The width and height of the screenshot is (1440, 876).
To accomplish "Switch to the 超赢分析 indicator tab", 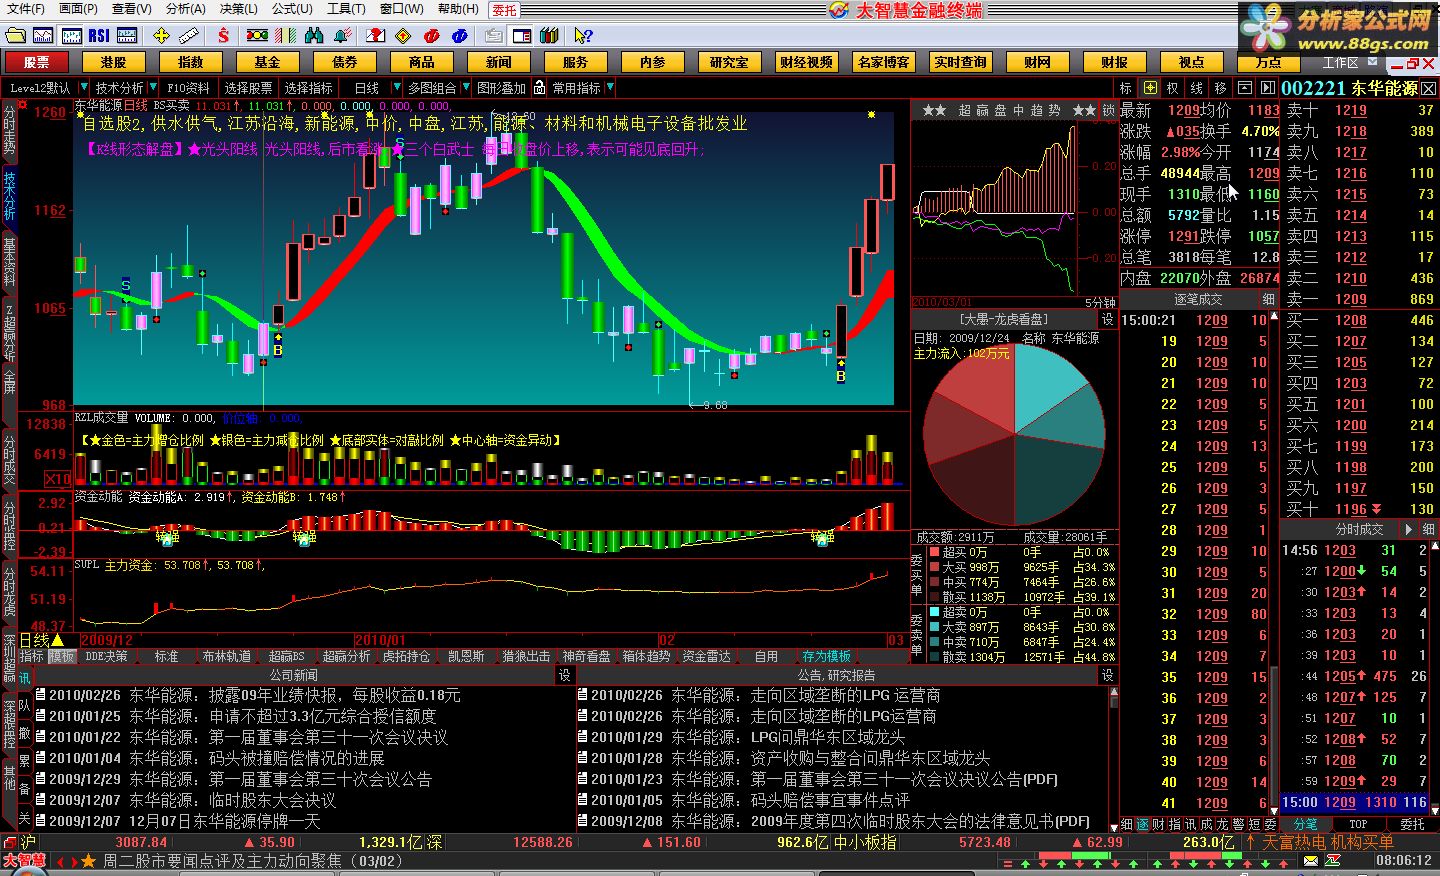I will click(346, 656).
